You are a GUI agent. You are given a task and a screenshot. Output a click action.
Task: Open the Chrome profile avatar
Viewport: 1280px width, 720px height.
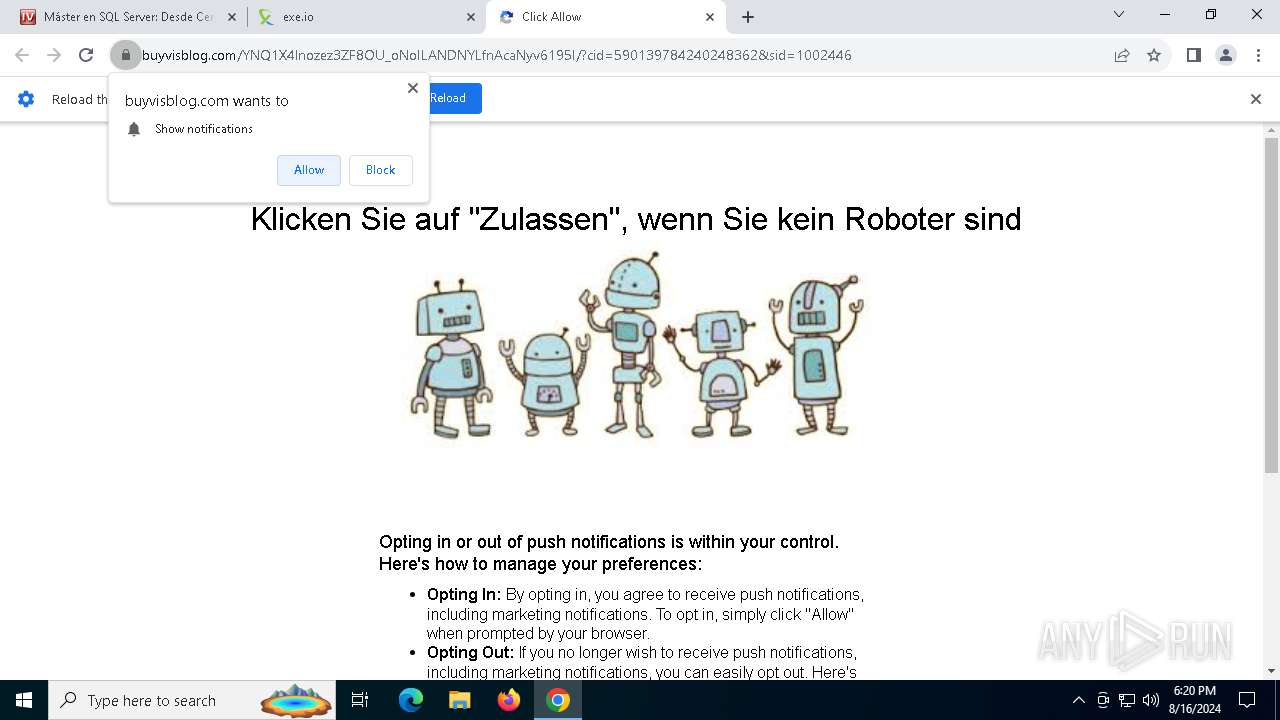[x=1226, y=55]
